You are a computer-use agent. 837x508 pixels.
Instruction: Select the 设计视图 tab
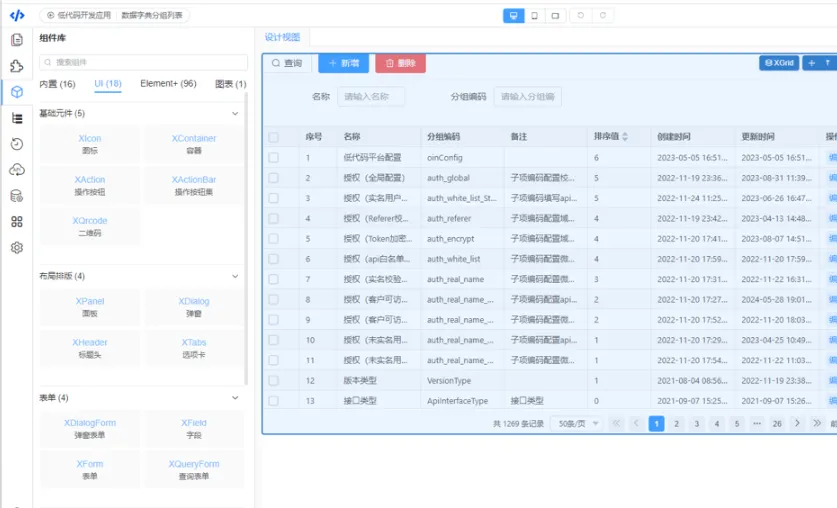pyautogui.click(x=282, y=37)
